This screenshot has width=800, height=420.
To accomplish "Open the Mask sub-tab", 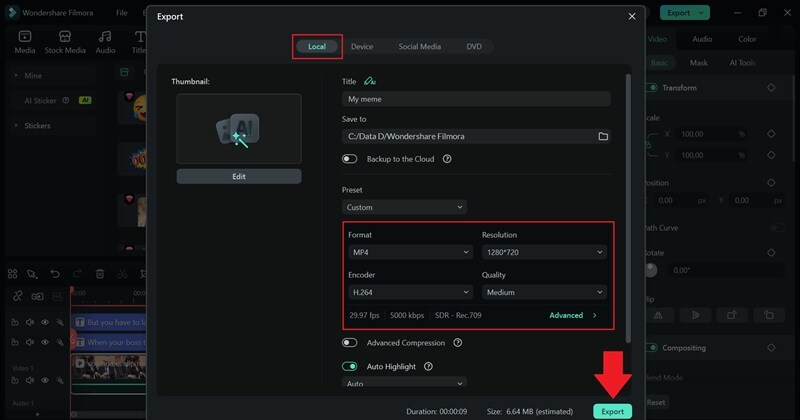I will click(x=698, y=63).
